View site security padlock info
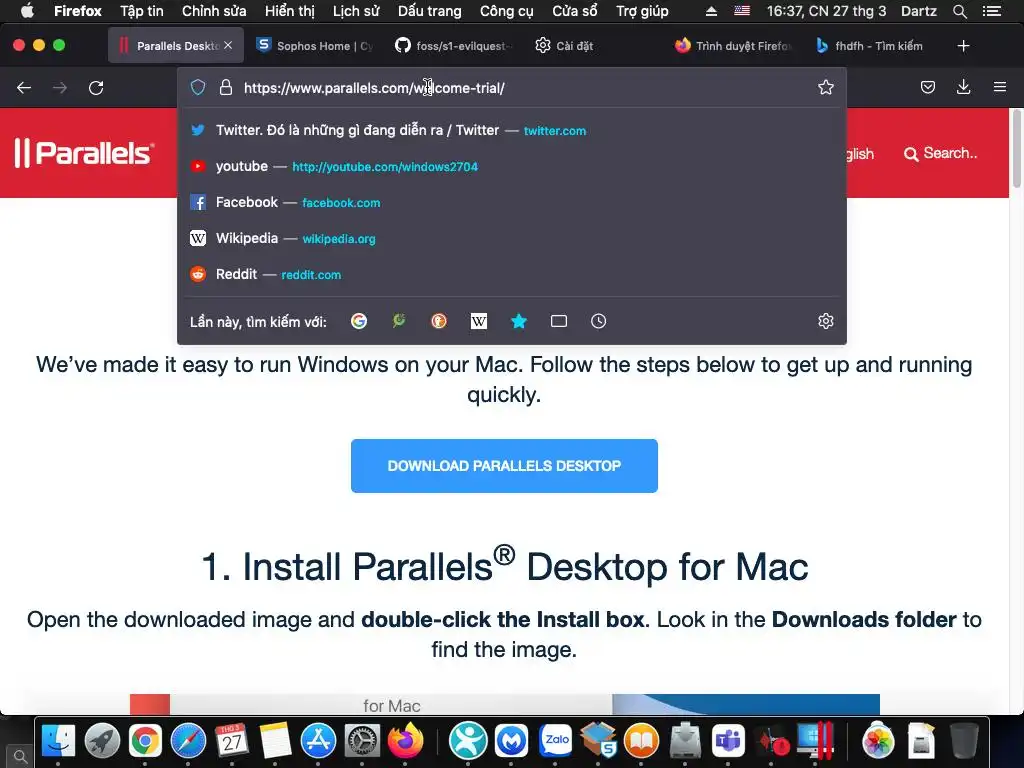 (226, 88)
